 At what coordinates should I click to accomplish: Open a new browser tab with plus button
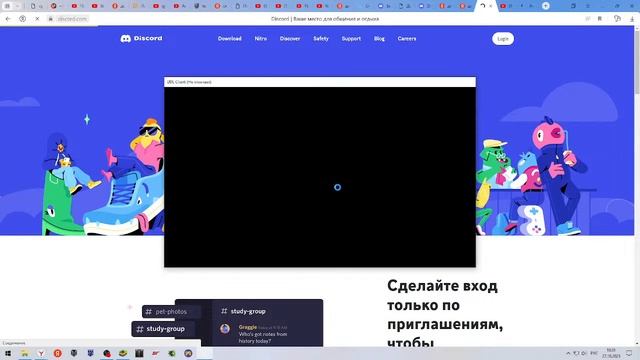click(x=546, y=6)
